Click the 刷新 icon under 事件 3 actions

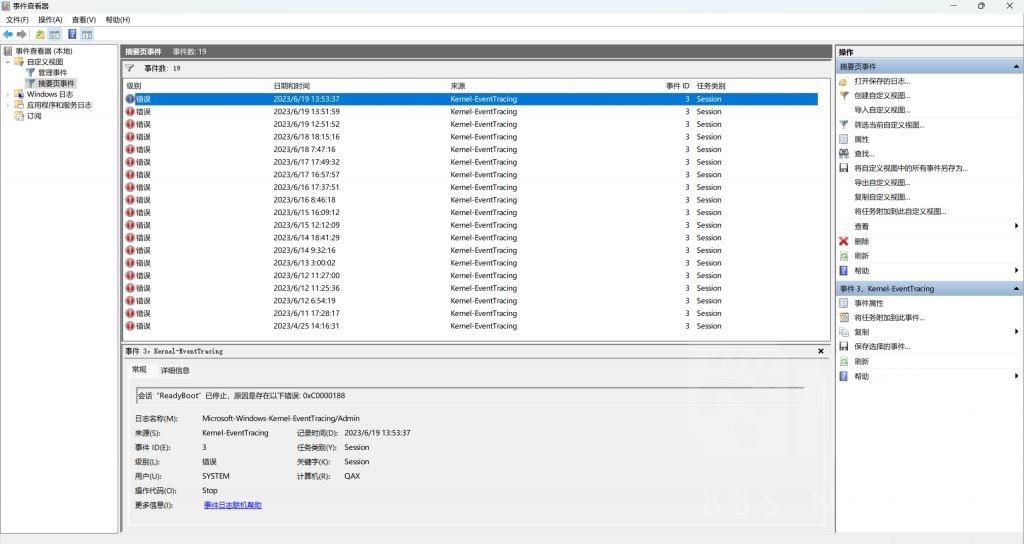tap(843, 361)
